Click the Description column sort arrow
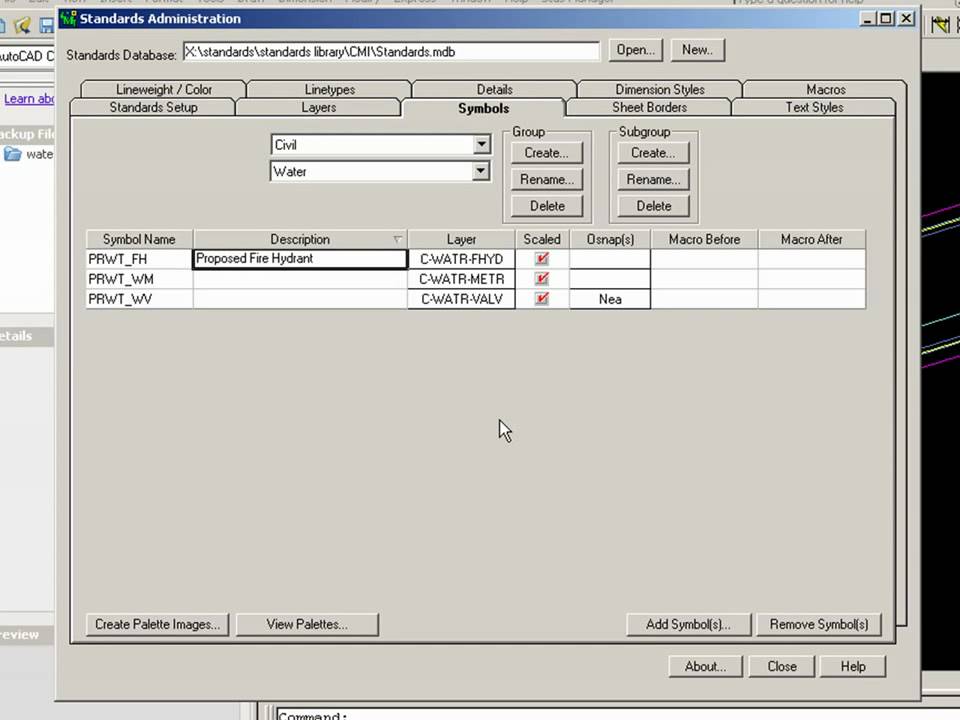The height and width of the screenshot is (720, 960). pos(397,239)
